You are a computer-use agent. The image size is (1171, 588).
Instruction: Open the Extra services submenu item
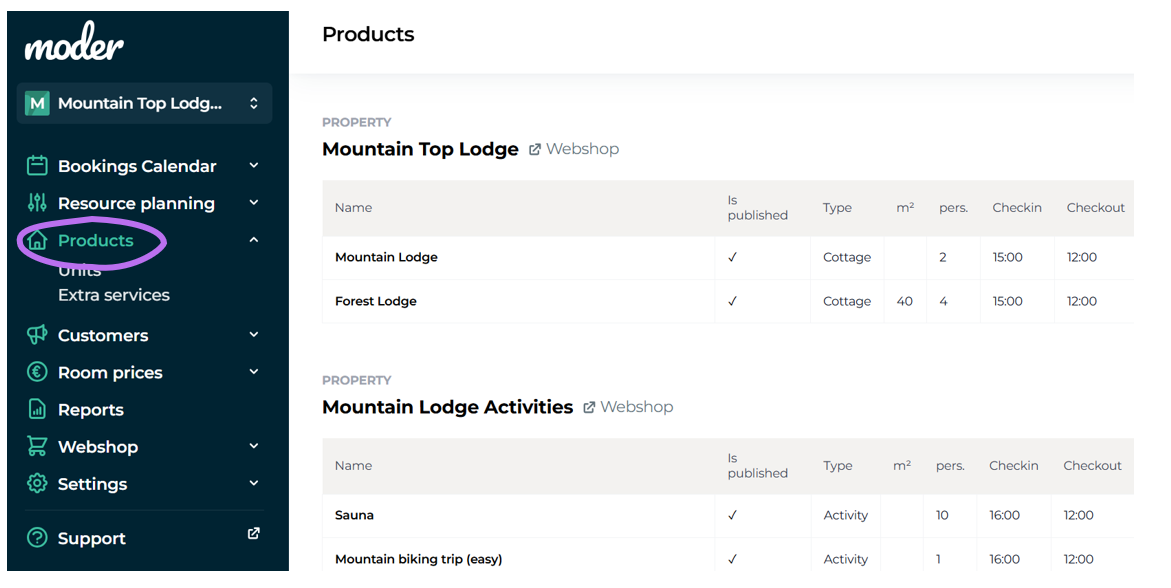(114, 295)
